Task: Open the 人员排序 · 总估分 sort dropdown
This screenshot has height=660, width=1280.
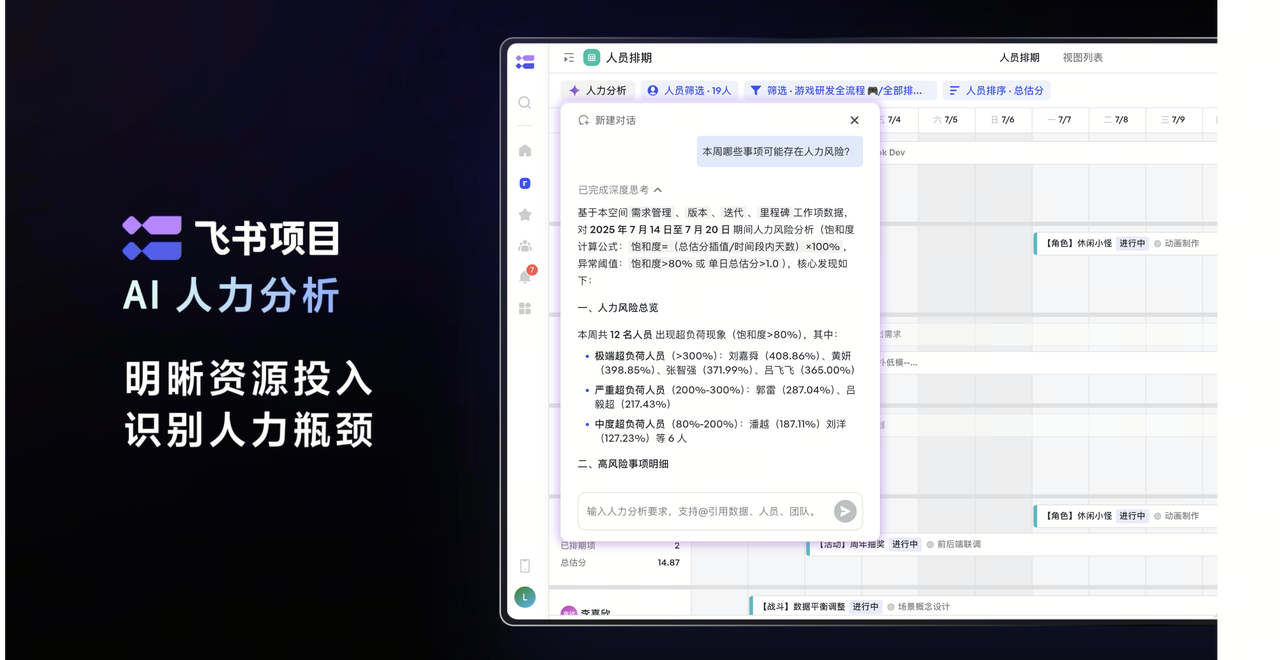Action: [995, 91]
